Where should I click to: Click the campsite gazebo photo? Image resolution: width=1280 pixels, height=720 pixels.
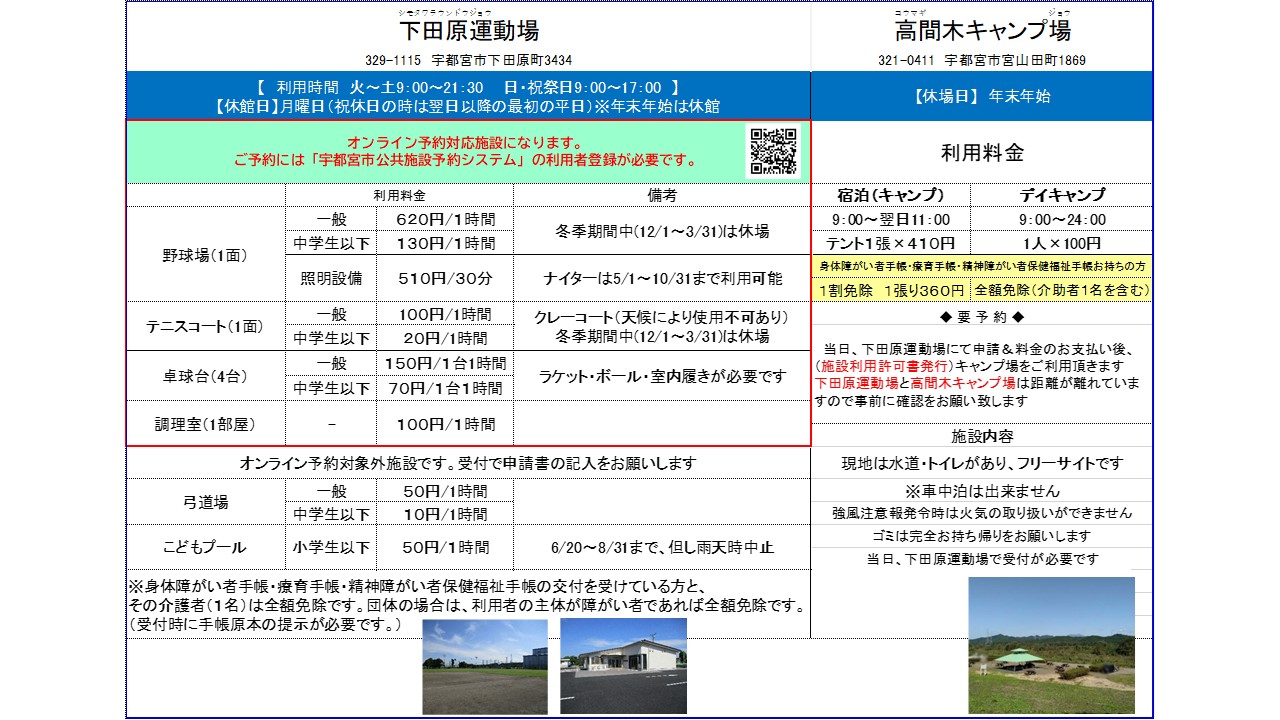pyautogui.click(x=1051, y=645)
